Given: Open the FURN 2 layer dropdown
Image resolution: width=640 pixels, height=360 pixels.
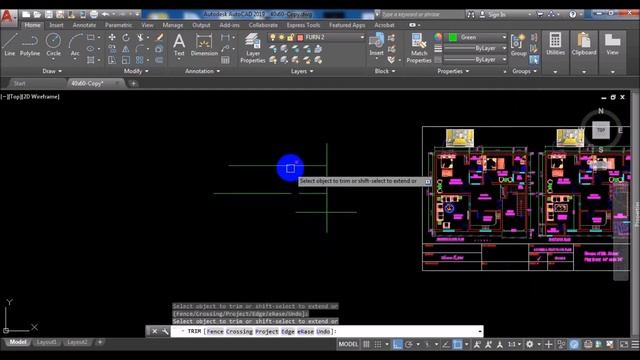Looking at the screenshot, I should [362, 37].
